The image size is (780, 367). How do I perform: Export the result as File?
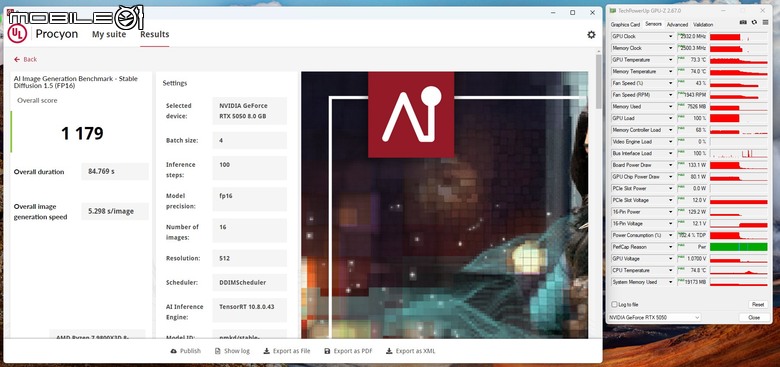coord(287,351)
